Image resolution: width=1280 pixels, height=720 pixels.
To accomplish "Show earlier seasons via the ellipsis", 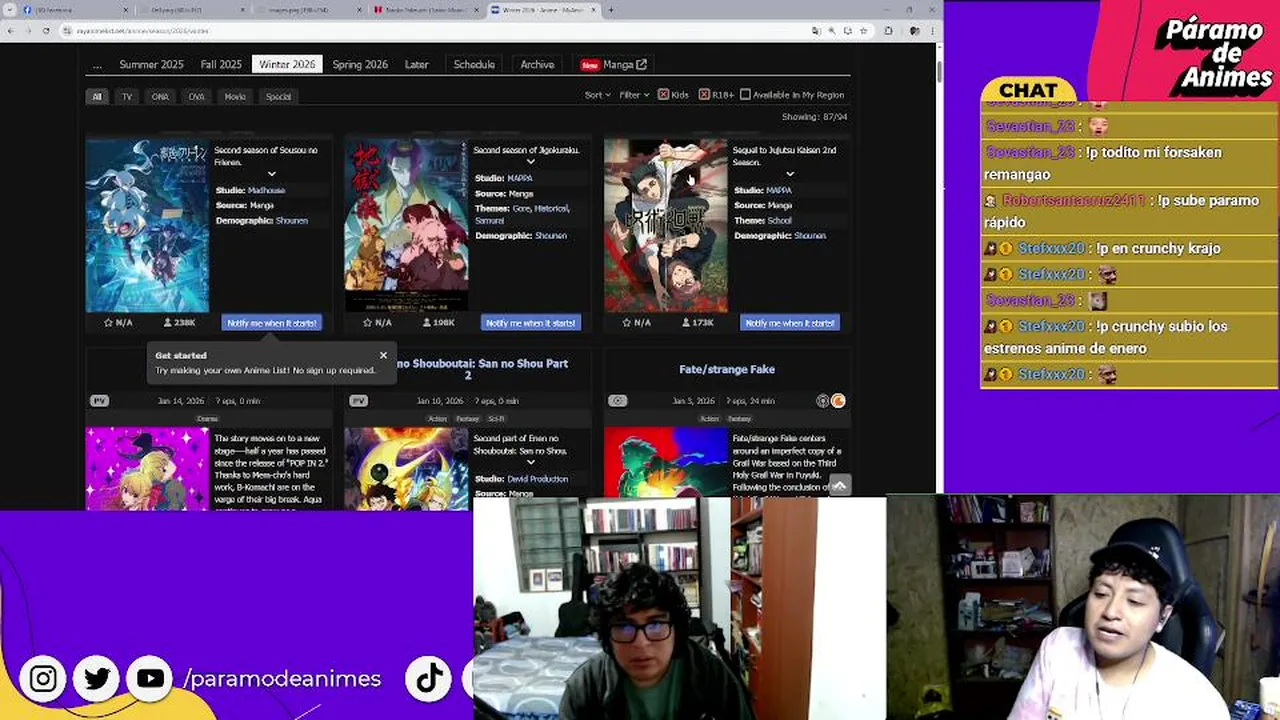I will pos(97,65).
